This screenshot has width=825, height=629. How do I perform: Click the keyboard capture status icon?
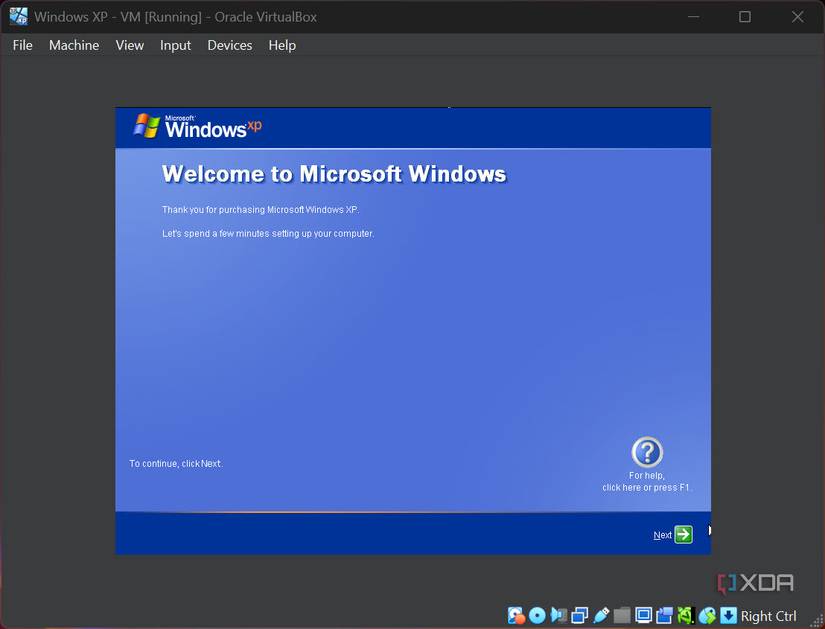click(x=726, y=615)
